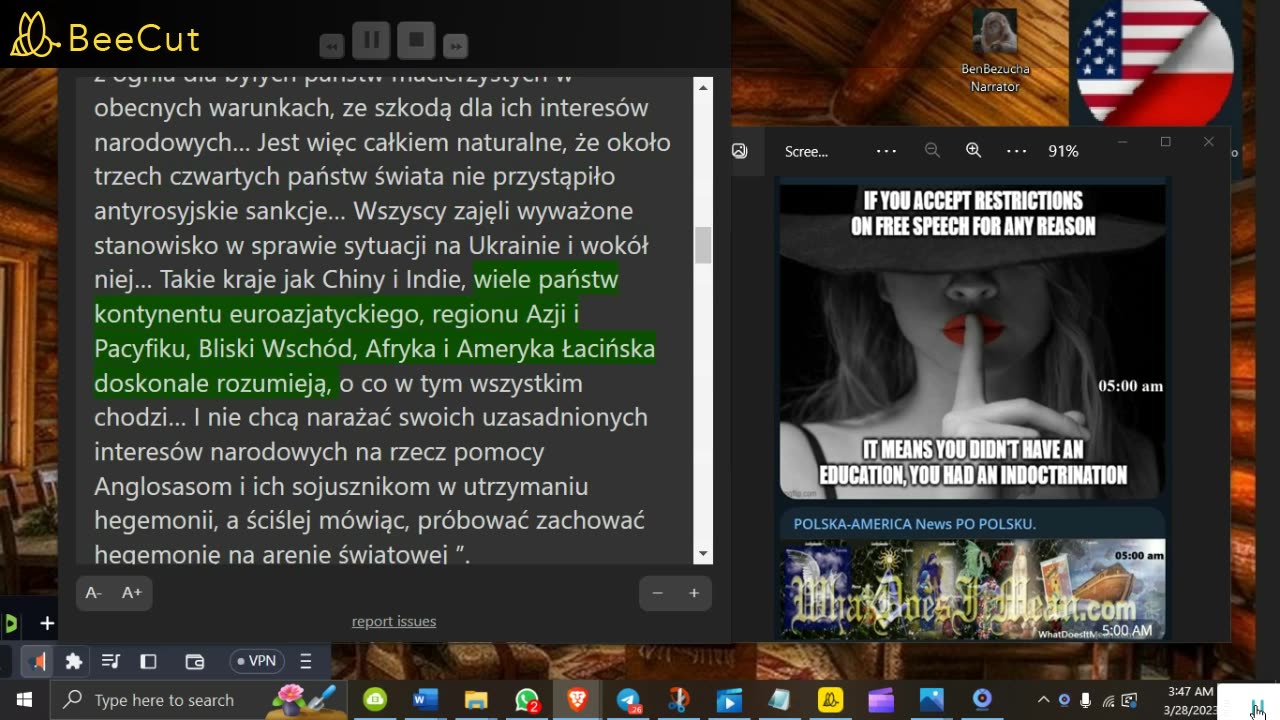Open the Brave wallet icon
The height and width of the screenshot is (720, 1280).
click(195, 661)
